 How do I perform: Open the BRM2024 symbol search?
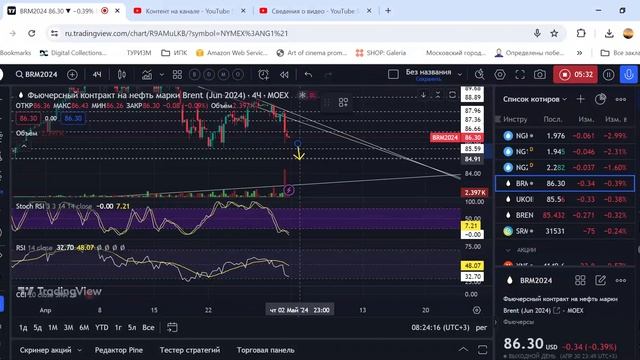point(36,75)
